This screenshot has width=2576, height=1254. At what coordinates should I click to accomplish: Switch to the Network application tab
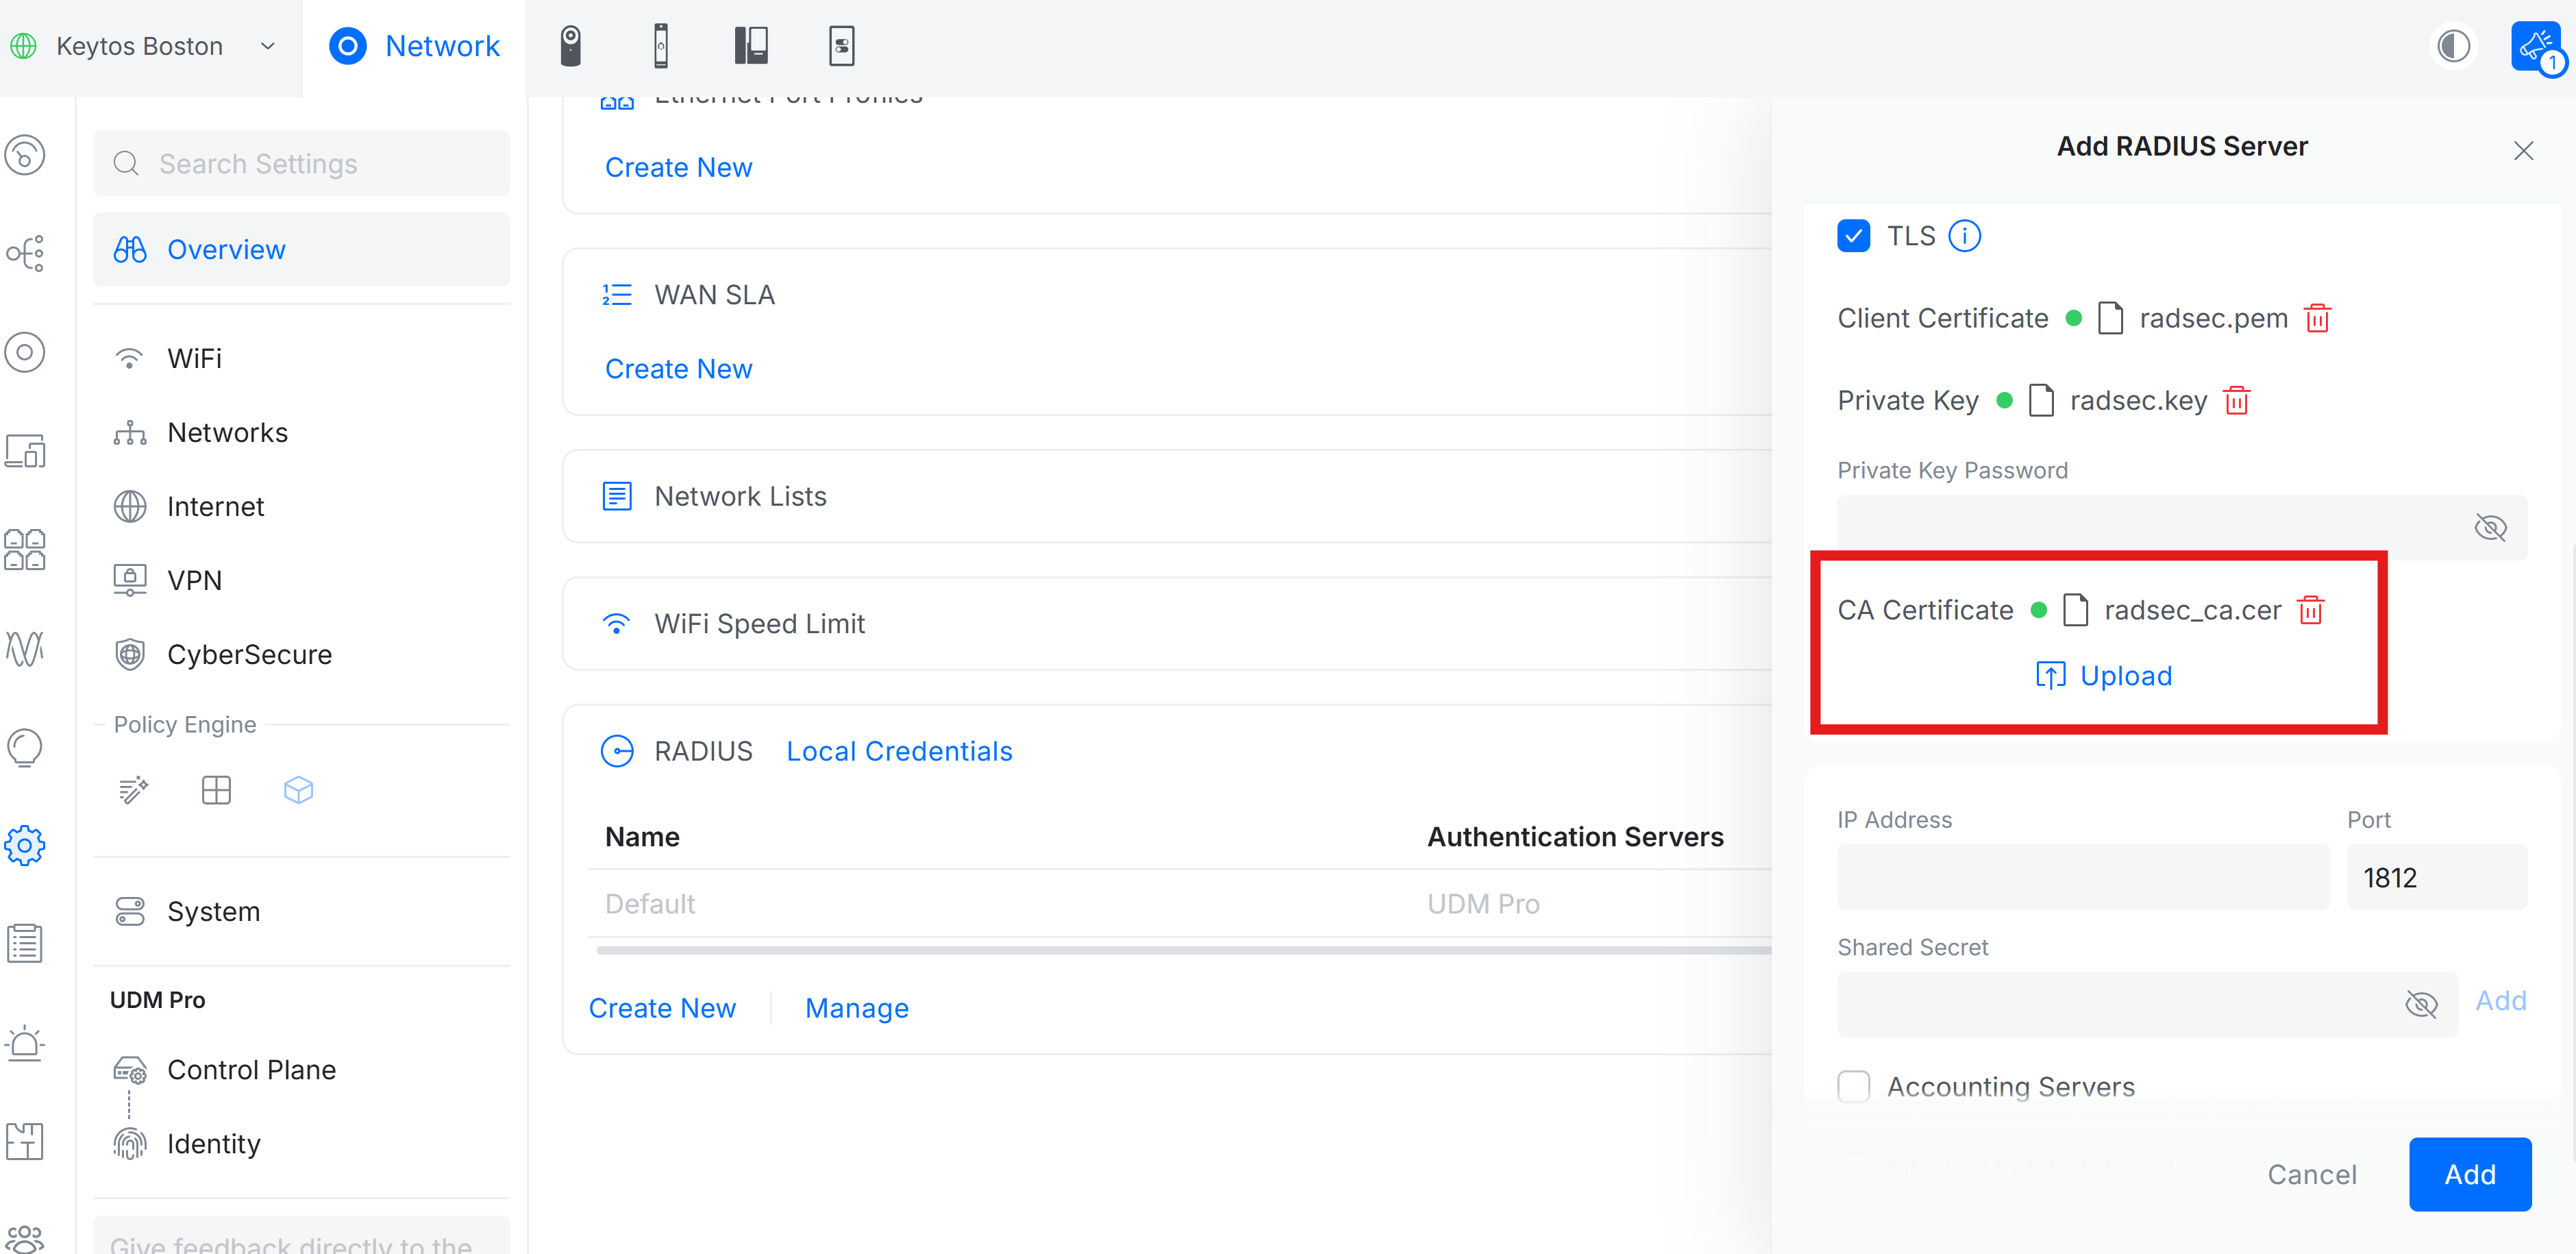click(414, 46)
